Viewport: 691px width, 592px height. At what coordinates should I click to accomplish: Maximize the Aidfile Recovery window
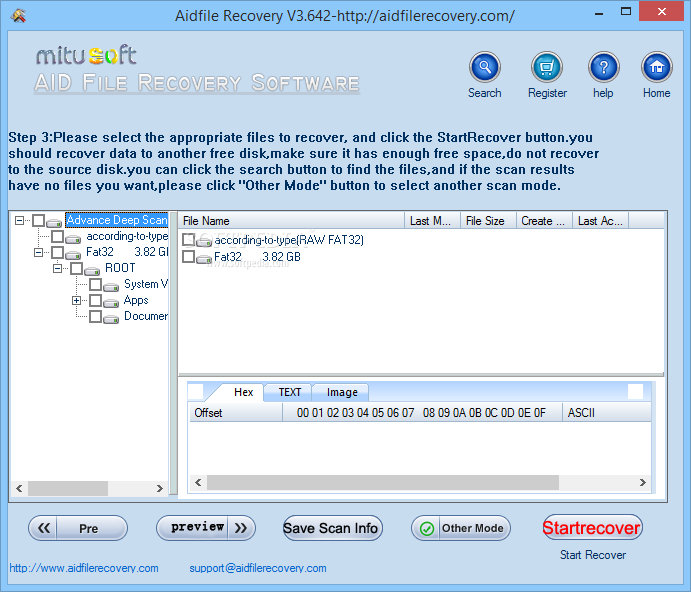[x=626, y=12]
